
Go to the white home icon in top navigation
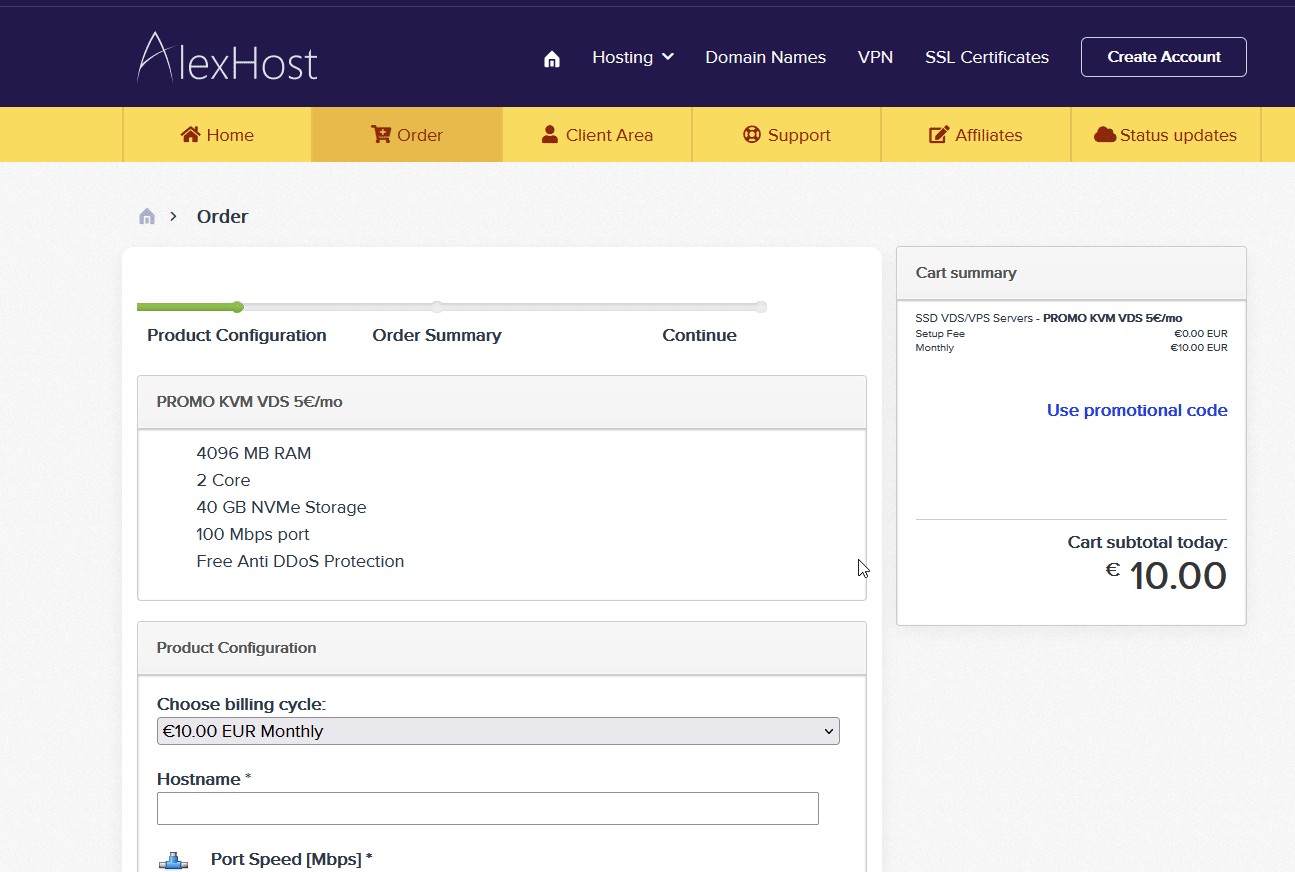click(551, 59)
